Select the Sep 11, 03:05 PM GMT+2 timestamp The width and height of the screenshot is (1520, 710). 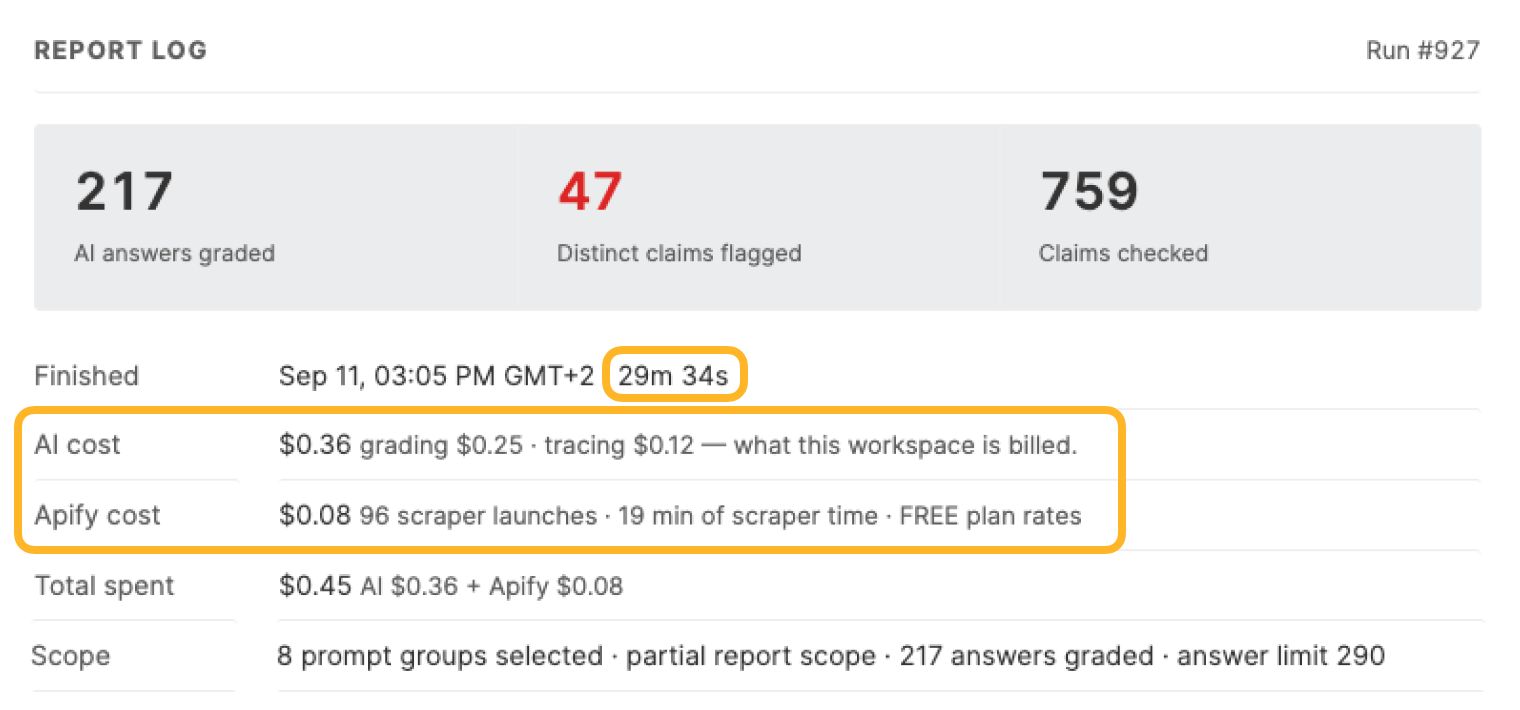coord(437,376)
